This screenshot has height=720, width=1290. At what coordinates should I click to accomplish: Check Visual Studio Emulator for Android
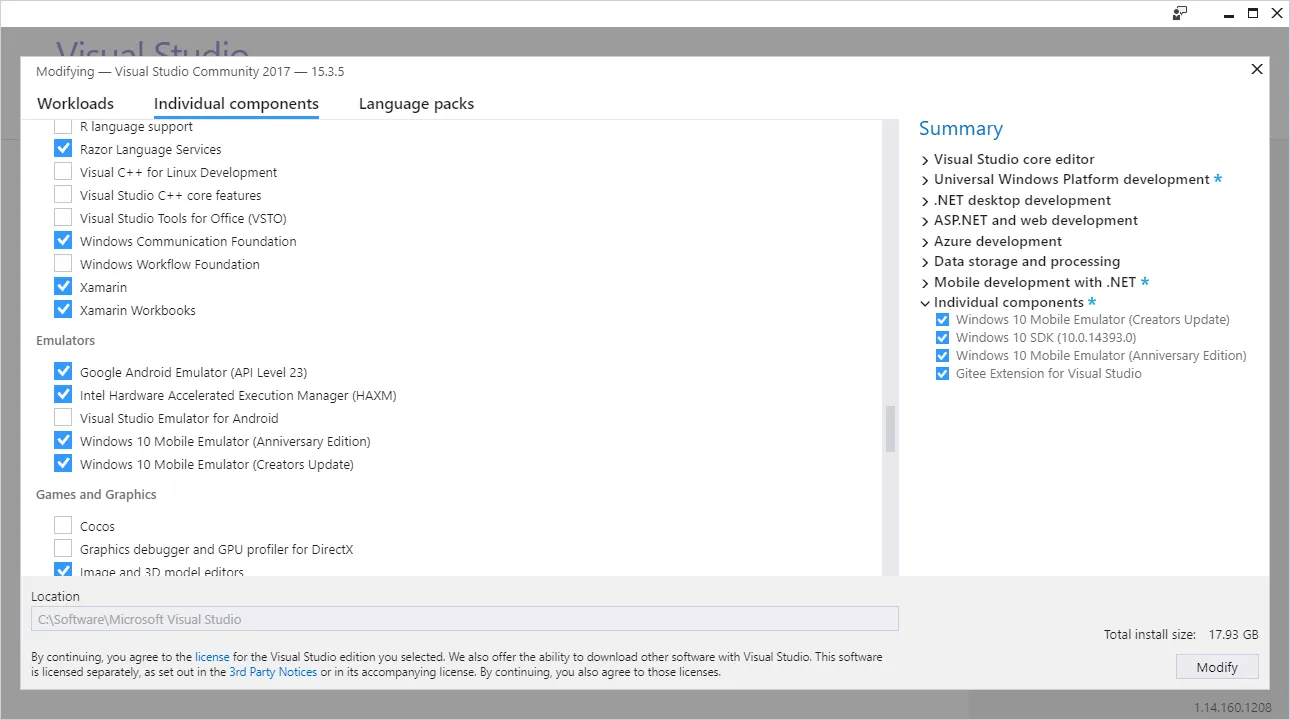point(63,418)
